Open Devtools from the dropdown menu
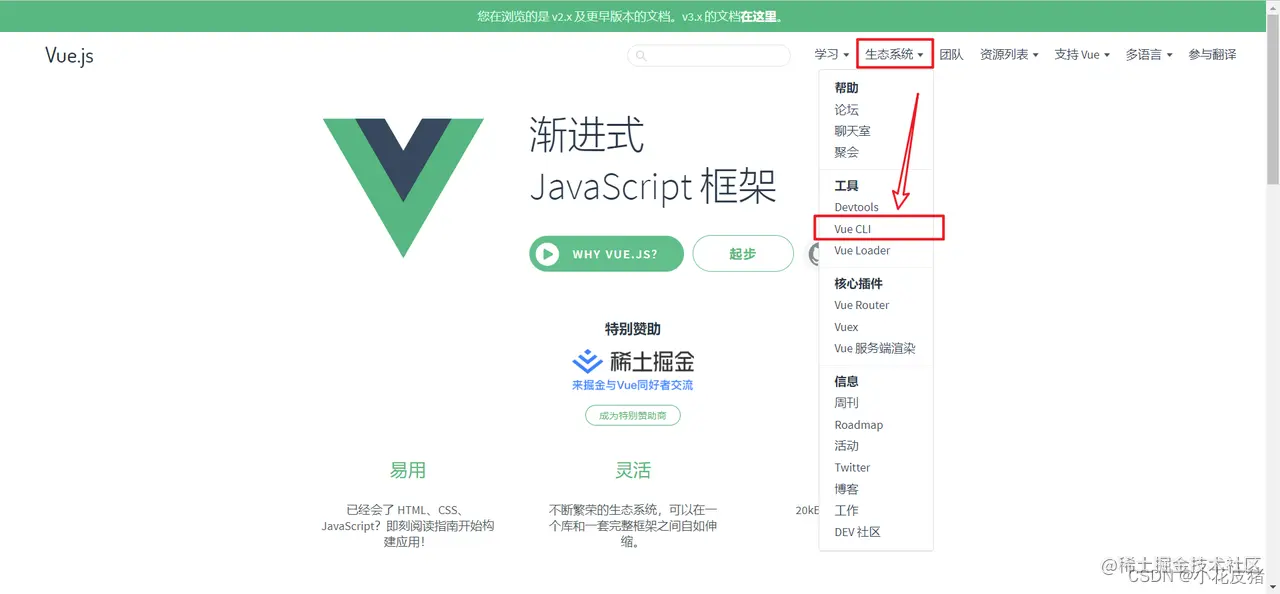 point(856,207)
